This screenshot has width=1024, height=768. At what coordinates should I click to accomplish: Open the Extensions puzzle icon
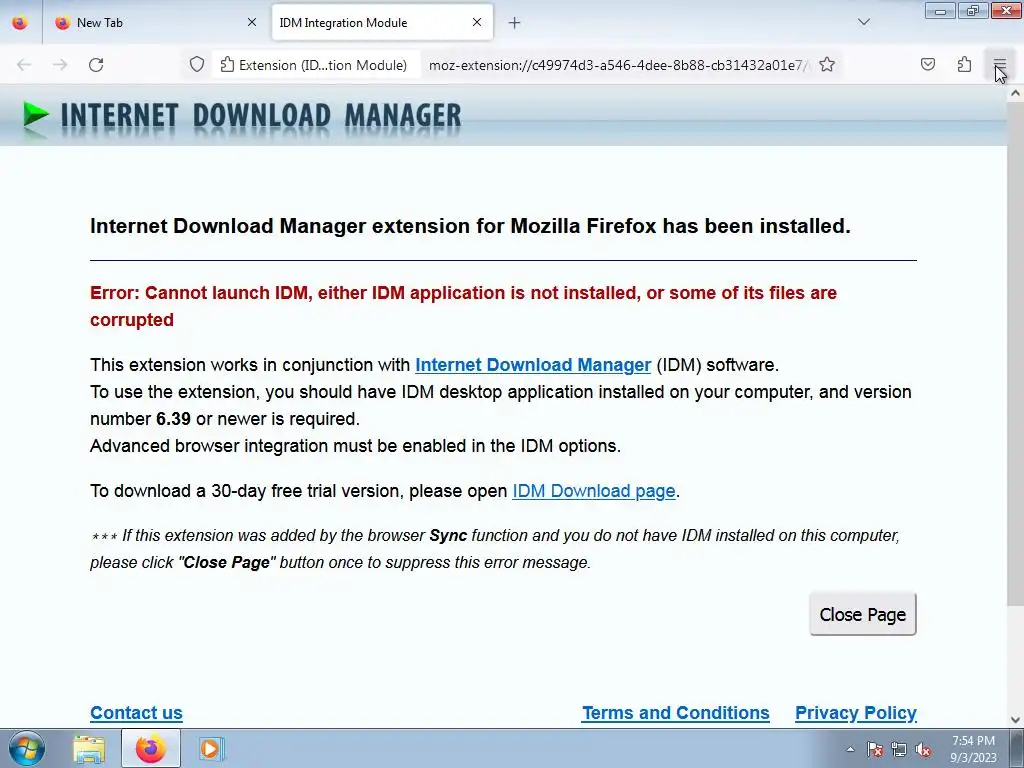[964, 65]
